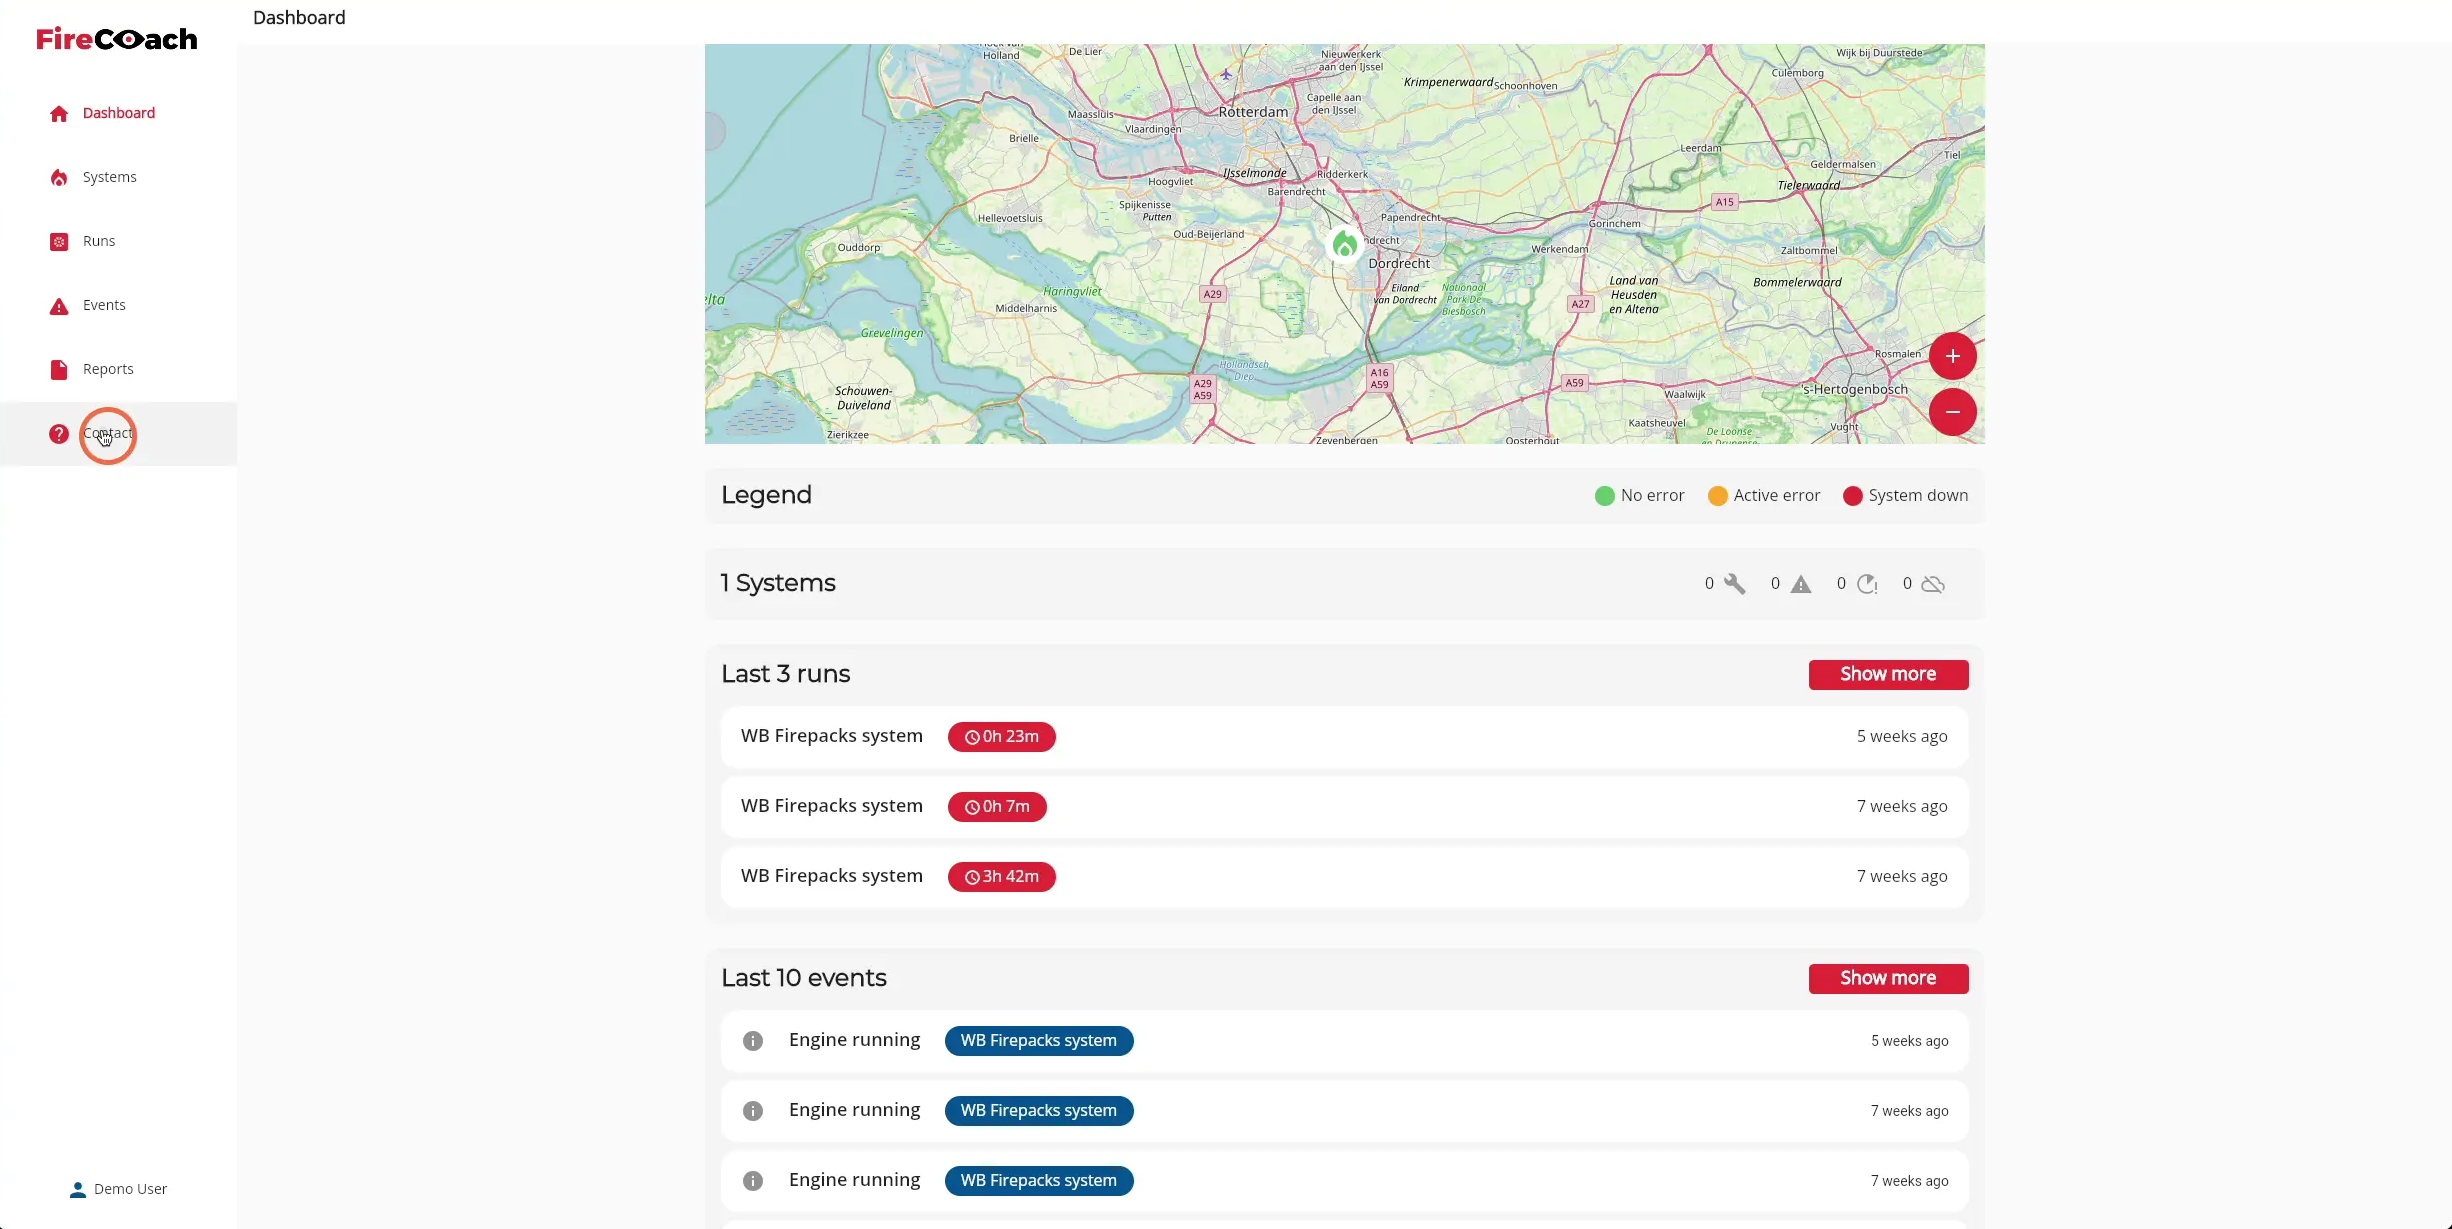Click the 0h 23m run duration badge
Viewport: 2452px width, 1229px height.
pos(1001,736)
